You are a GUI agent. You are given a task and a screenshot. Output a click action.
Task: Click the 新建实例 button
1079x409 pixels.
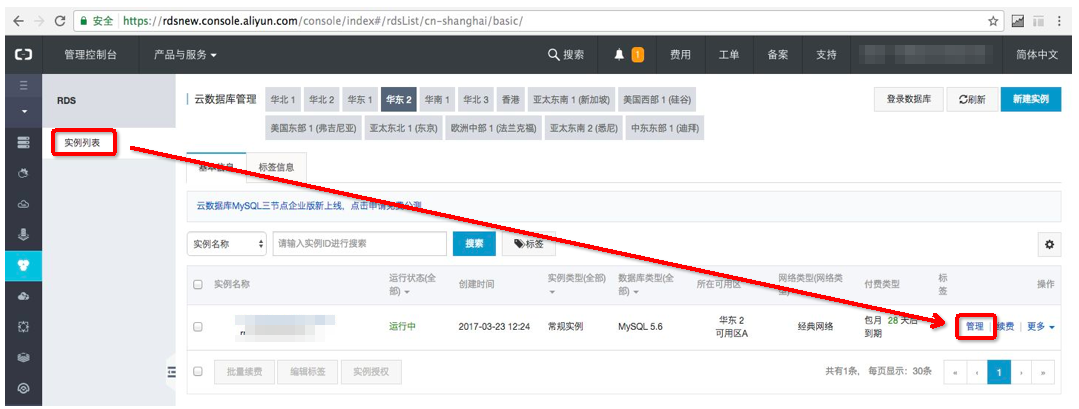click(x=1031, y=99)
